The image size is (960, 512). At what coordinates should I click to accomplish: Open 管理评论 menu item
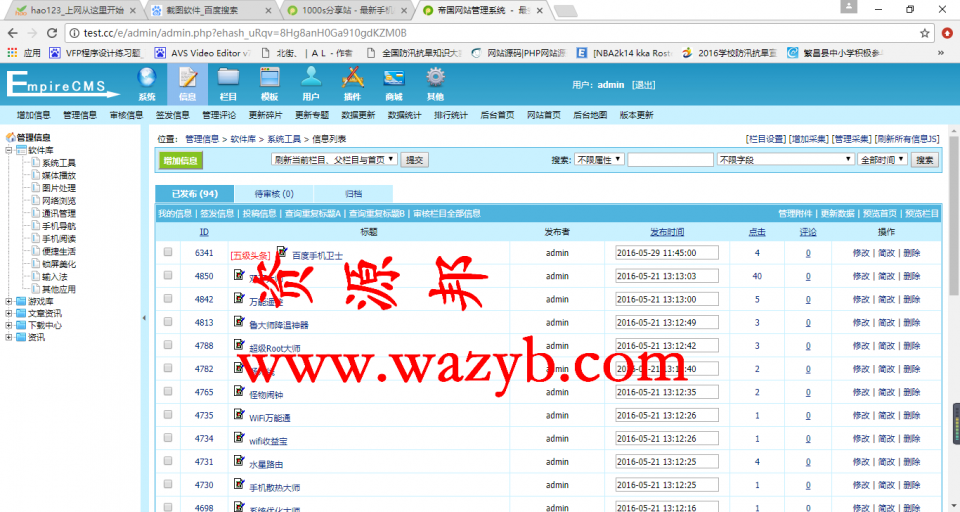219,115
